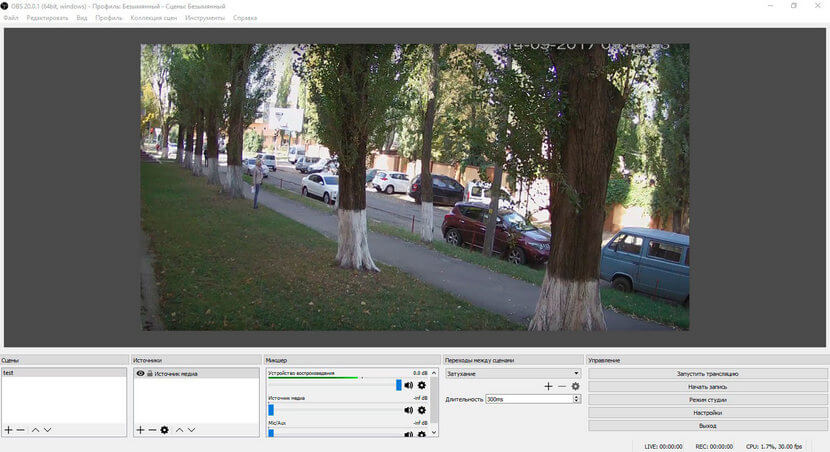Move the source up in the Источники list

click(x=179, y=430)
